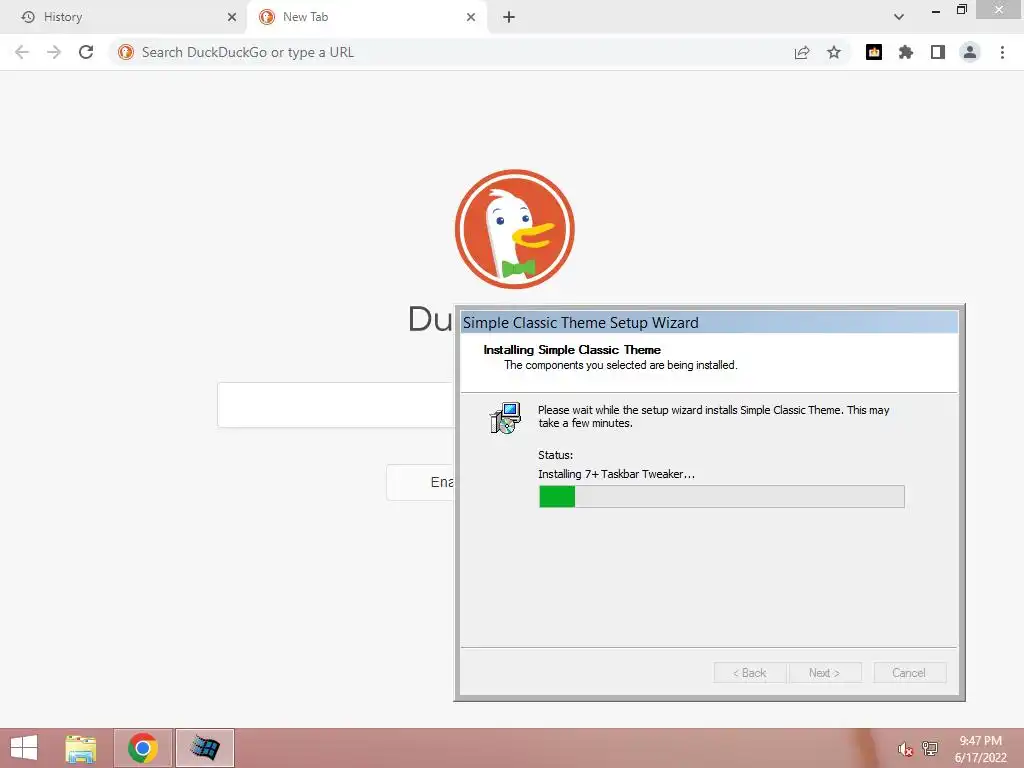The image size is (1024, 768).
Task: Click the browser forward arrow
Action: pos(54,52)
